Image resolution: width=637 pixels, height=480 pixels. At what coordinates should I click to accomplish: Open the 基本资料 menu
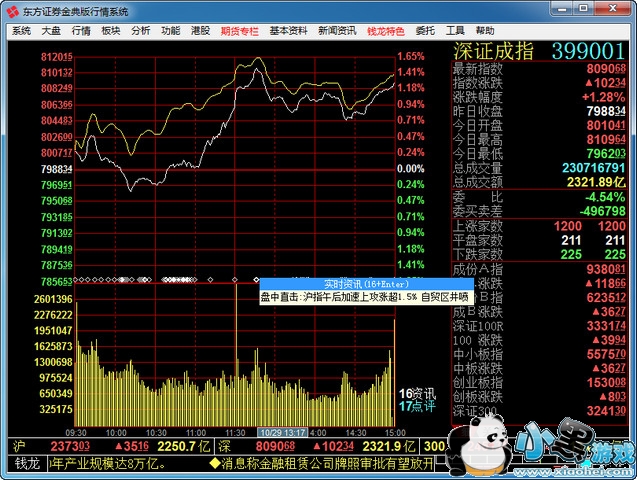point(288,31)
